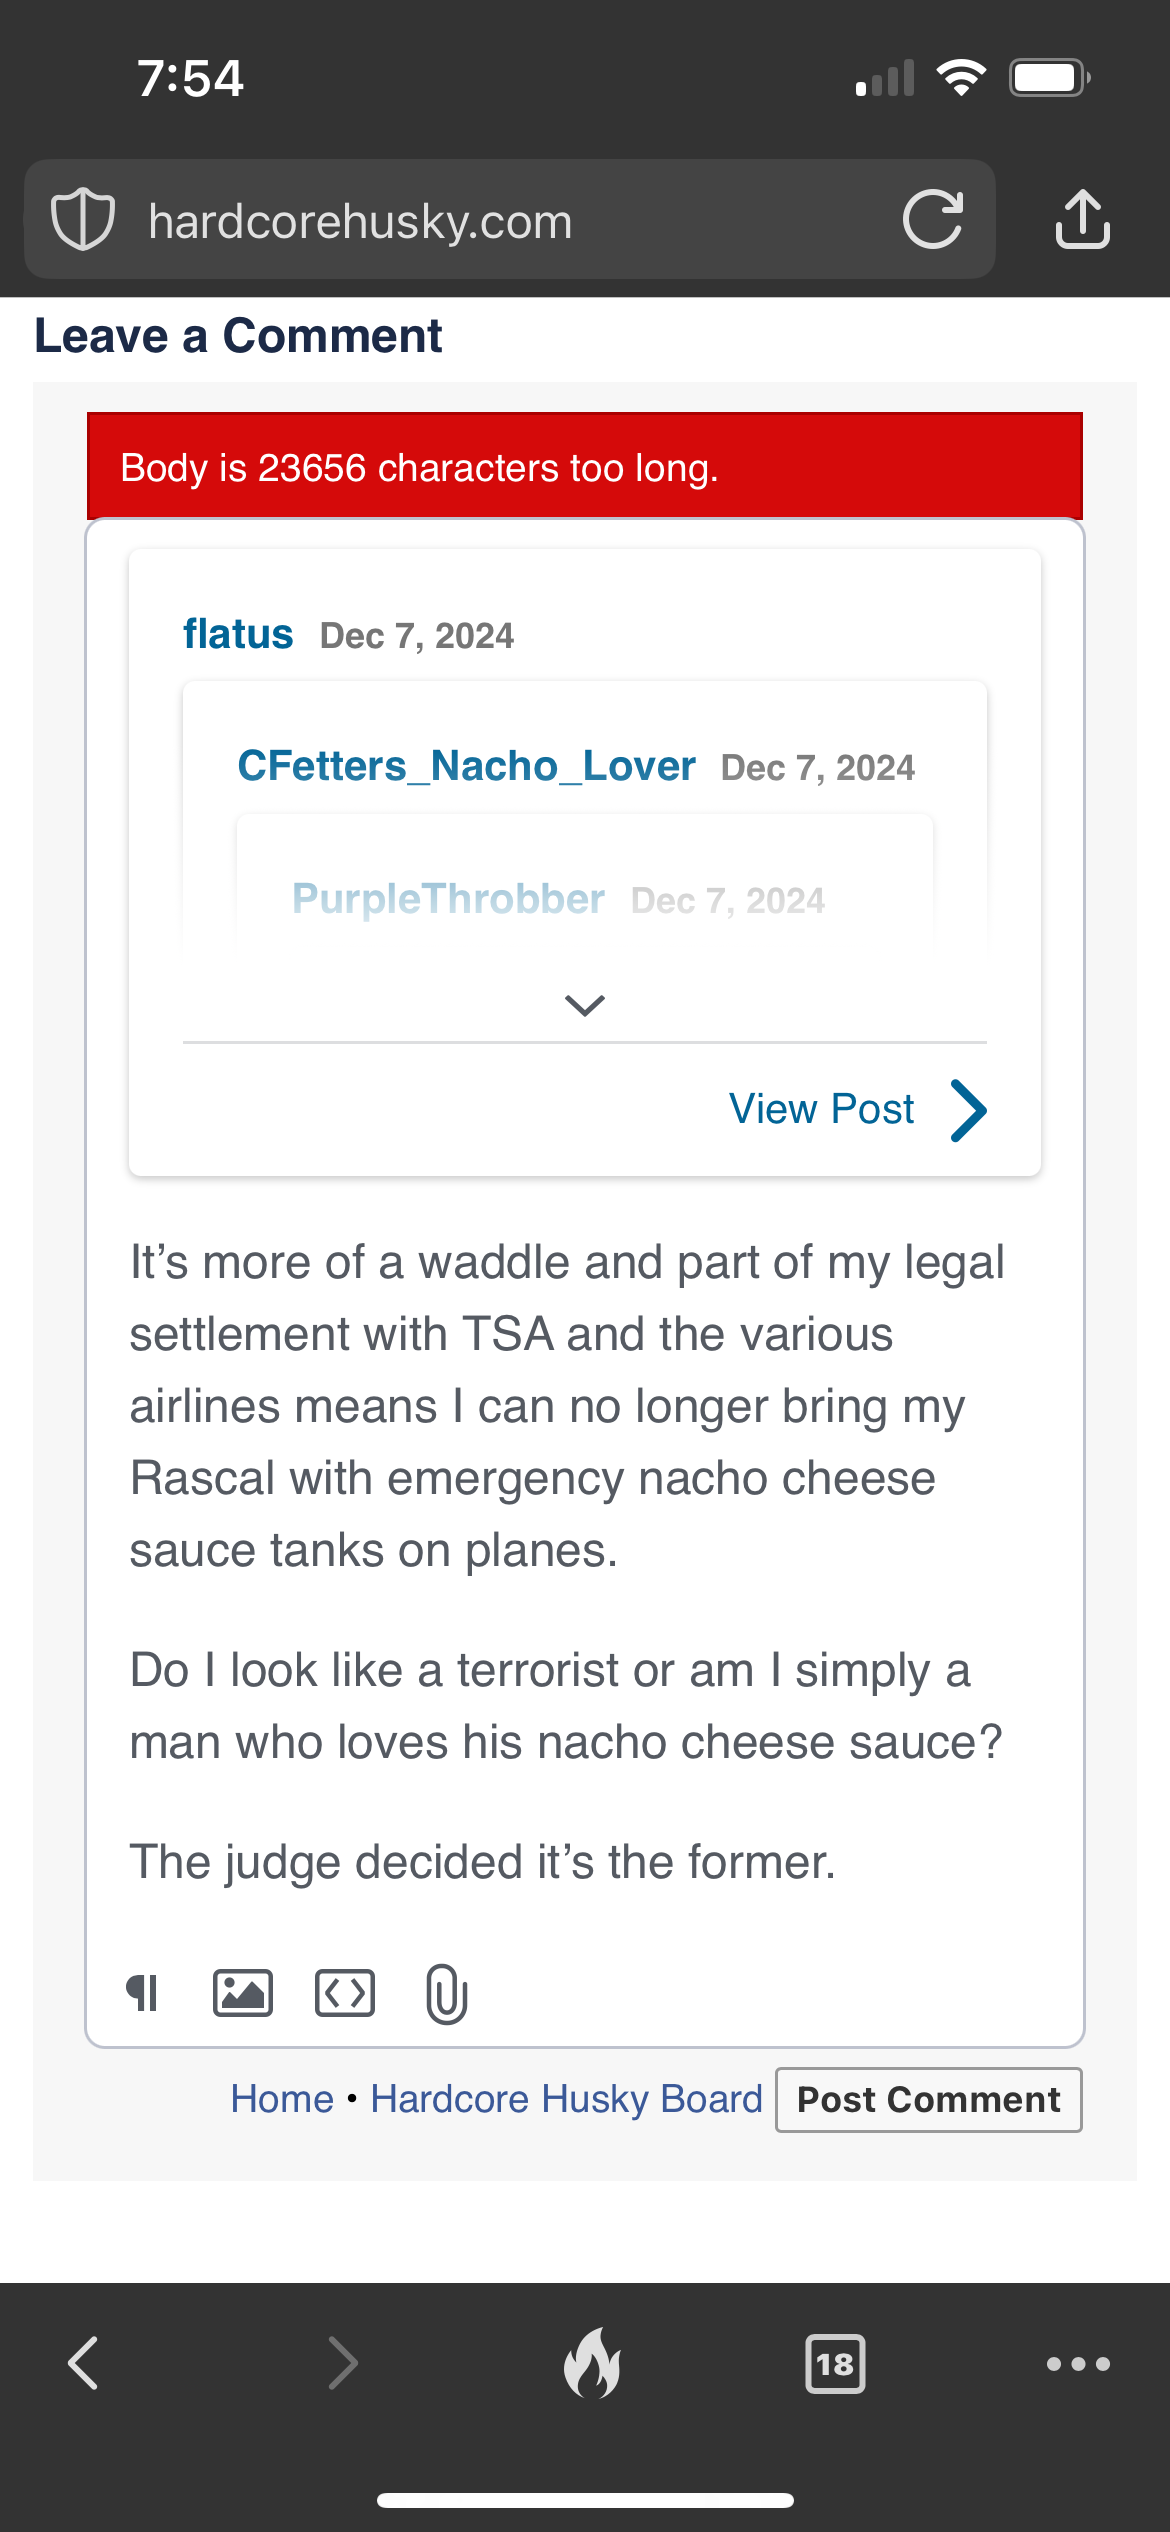The width and height of the screenshot is (1170, 2532).
Task: Open View Post link
Action: (821, 1109)
